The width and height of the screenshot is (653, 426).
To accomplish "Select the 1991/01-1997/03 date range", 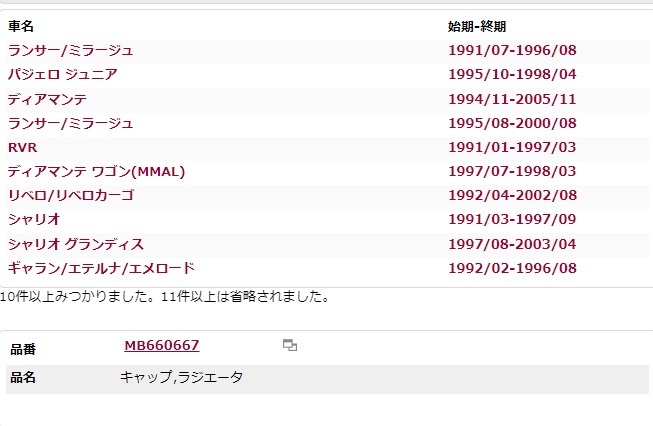I will (x=513, y=147).
